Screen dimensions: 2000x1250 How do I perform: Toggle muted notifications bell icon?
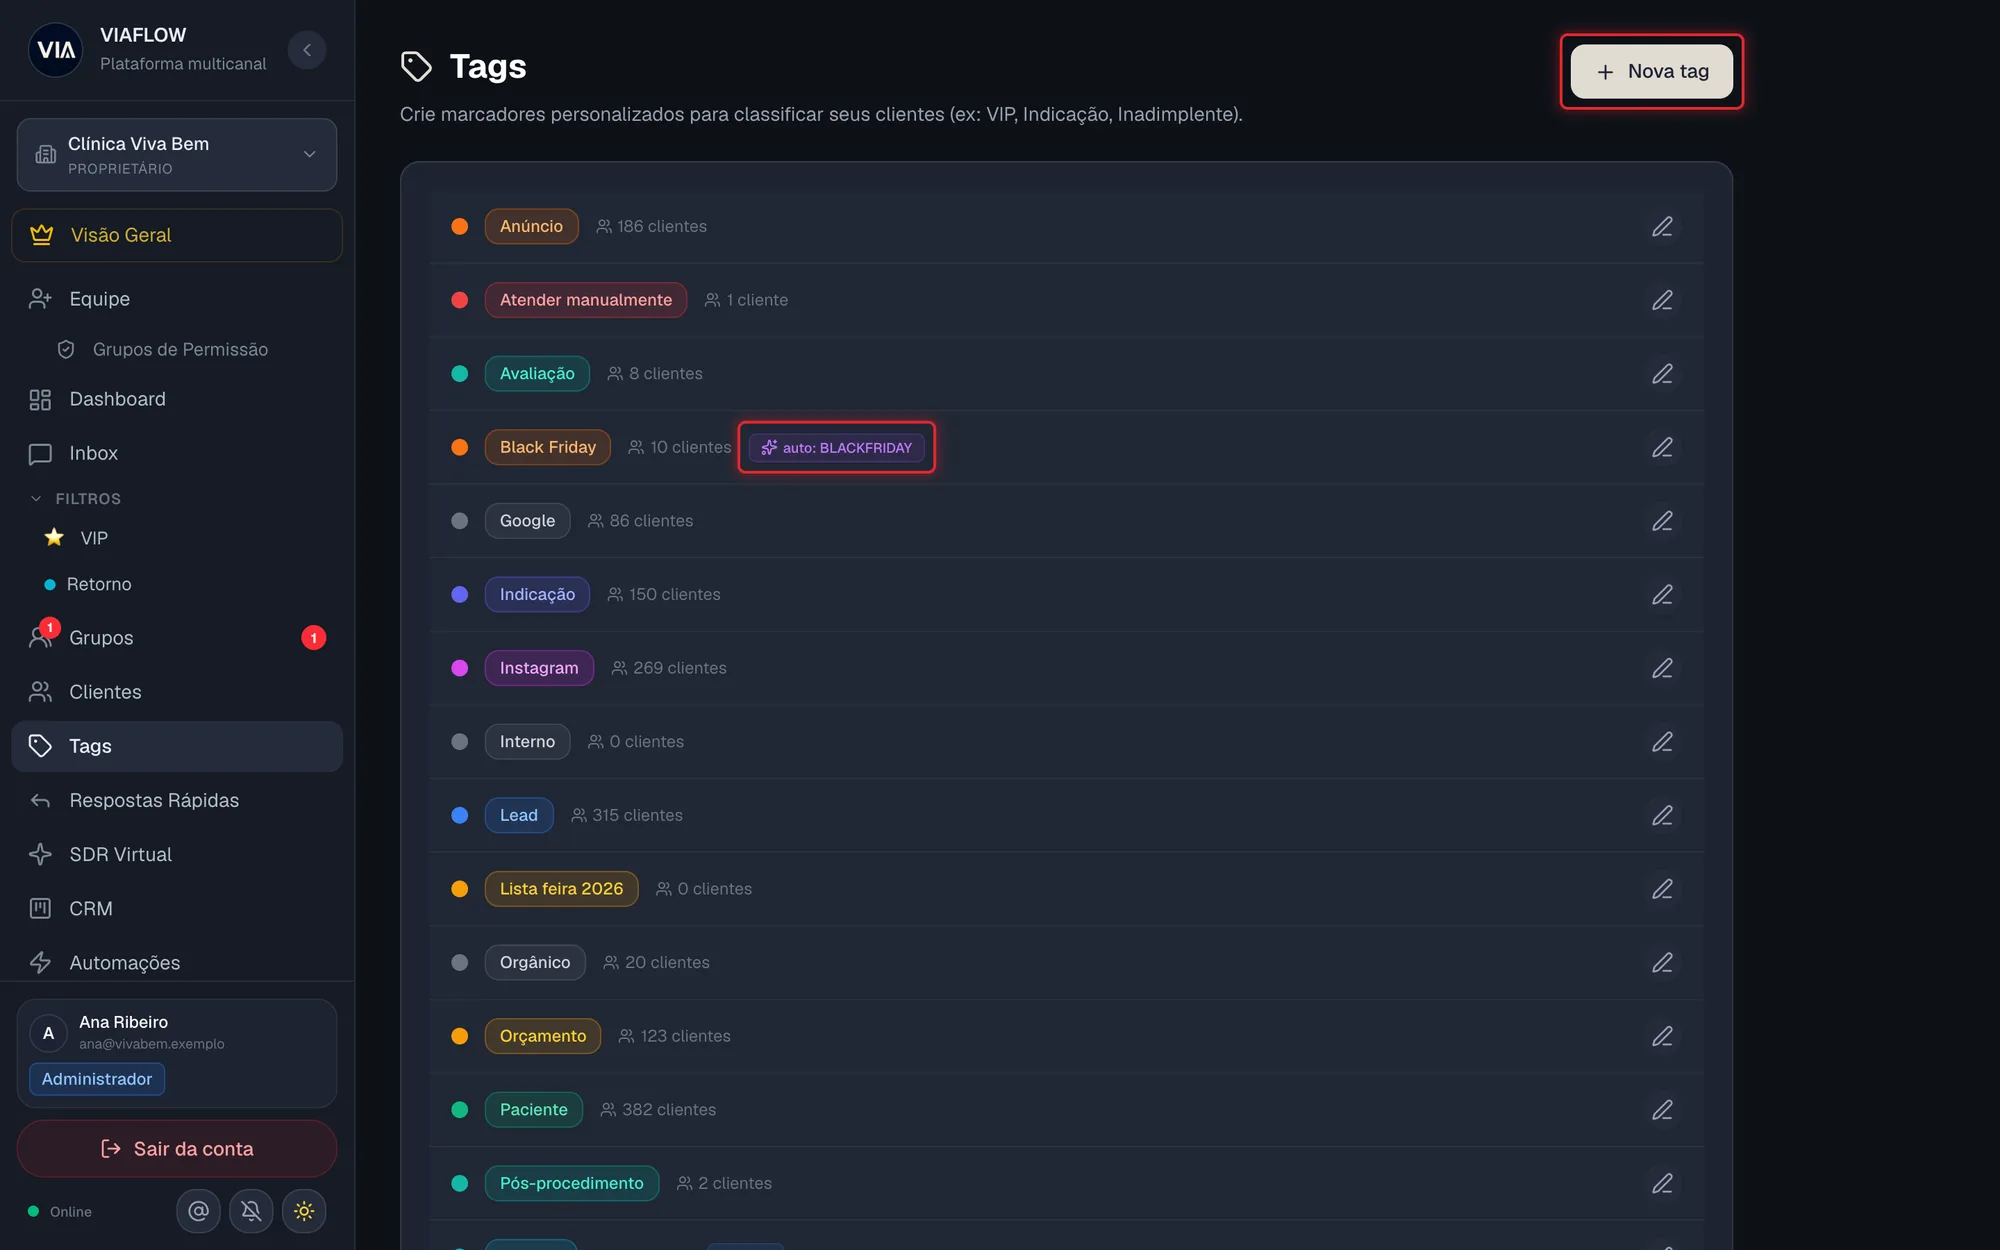click(x=251, y=1211)
